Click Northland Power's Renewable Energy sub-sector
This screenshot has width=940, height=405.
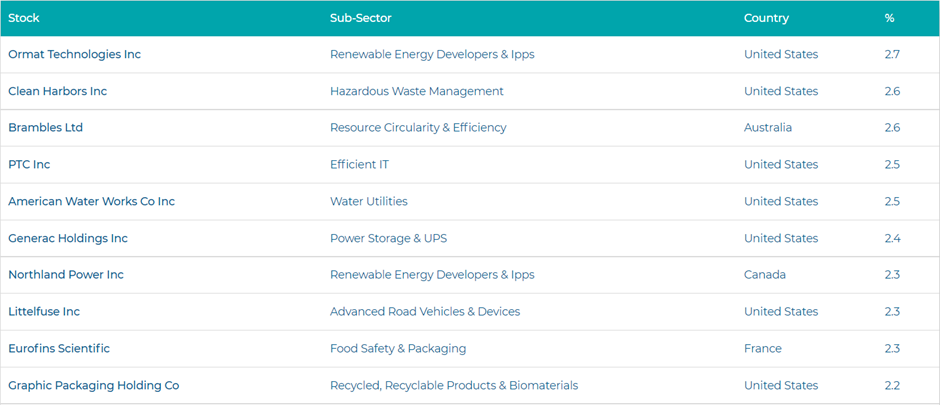click(x=432, y=275)
